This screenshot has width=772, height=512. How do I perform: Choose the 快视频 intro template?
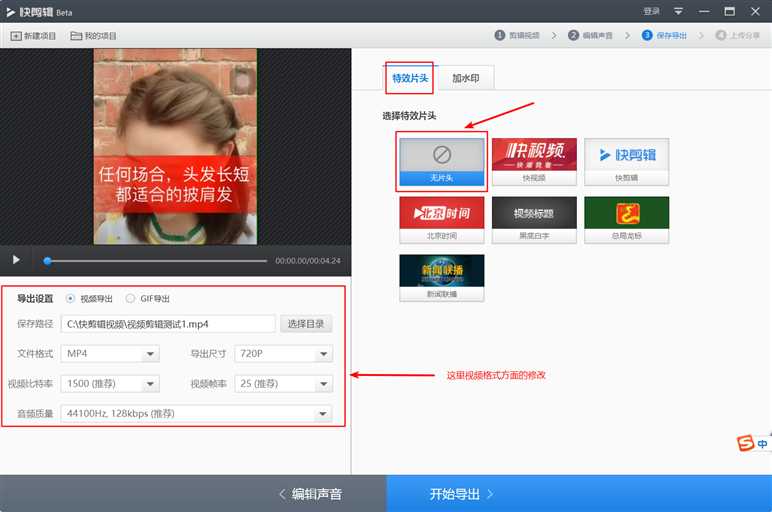tap(534, 161)
